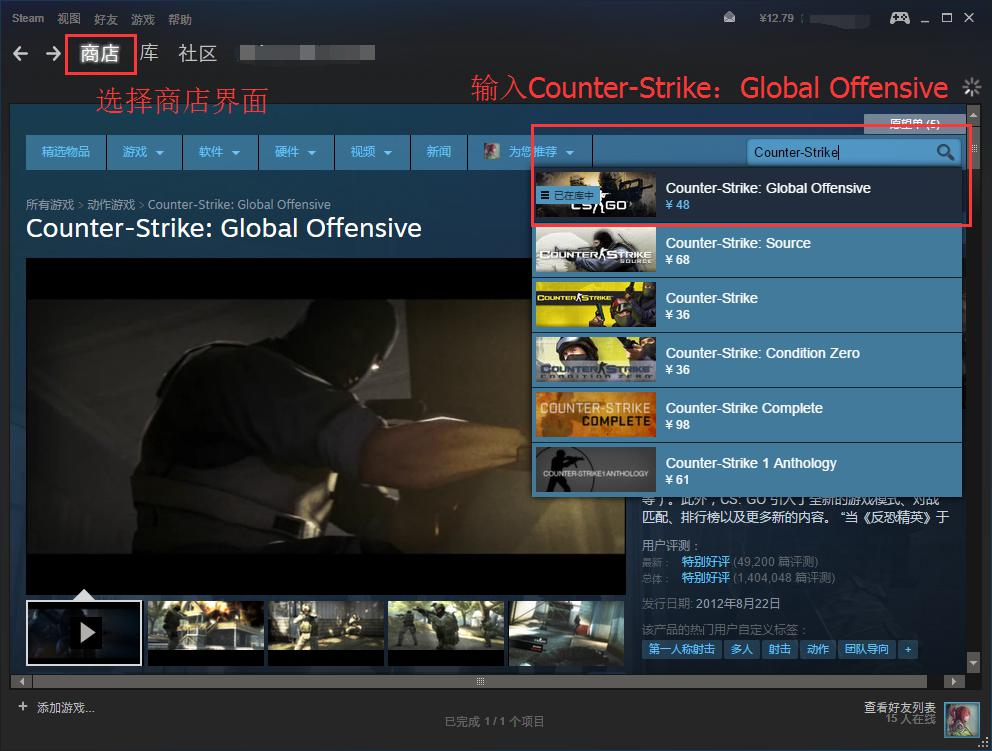Open Big Picture mode controller icon

(900, 18)
